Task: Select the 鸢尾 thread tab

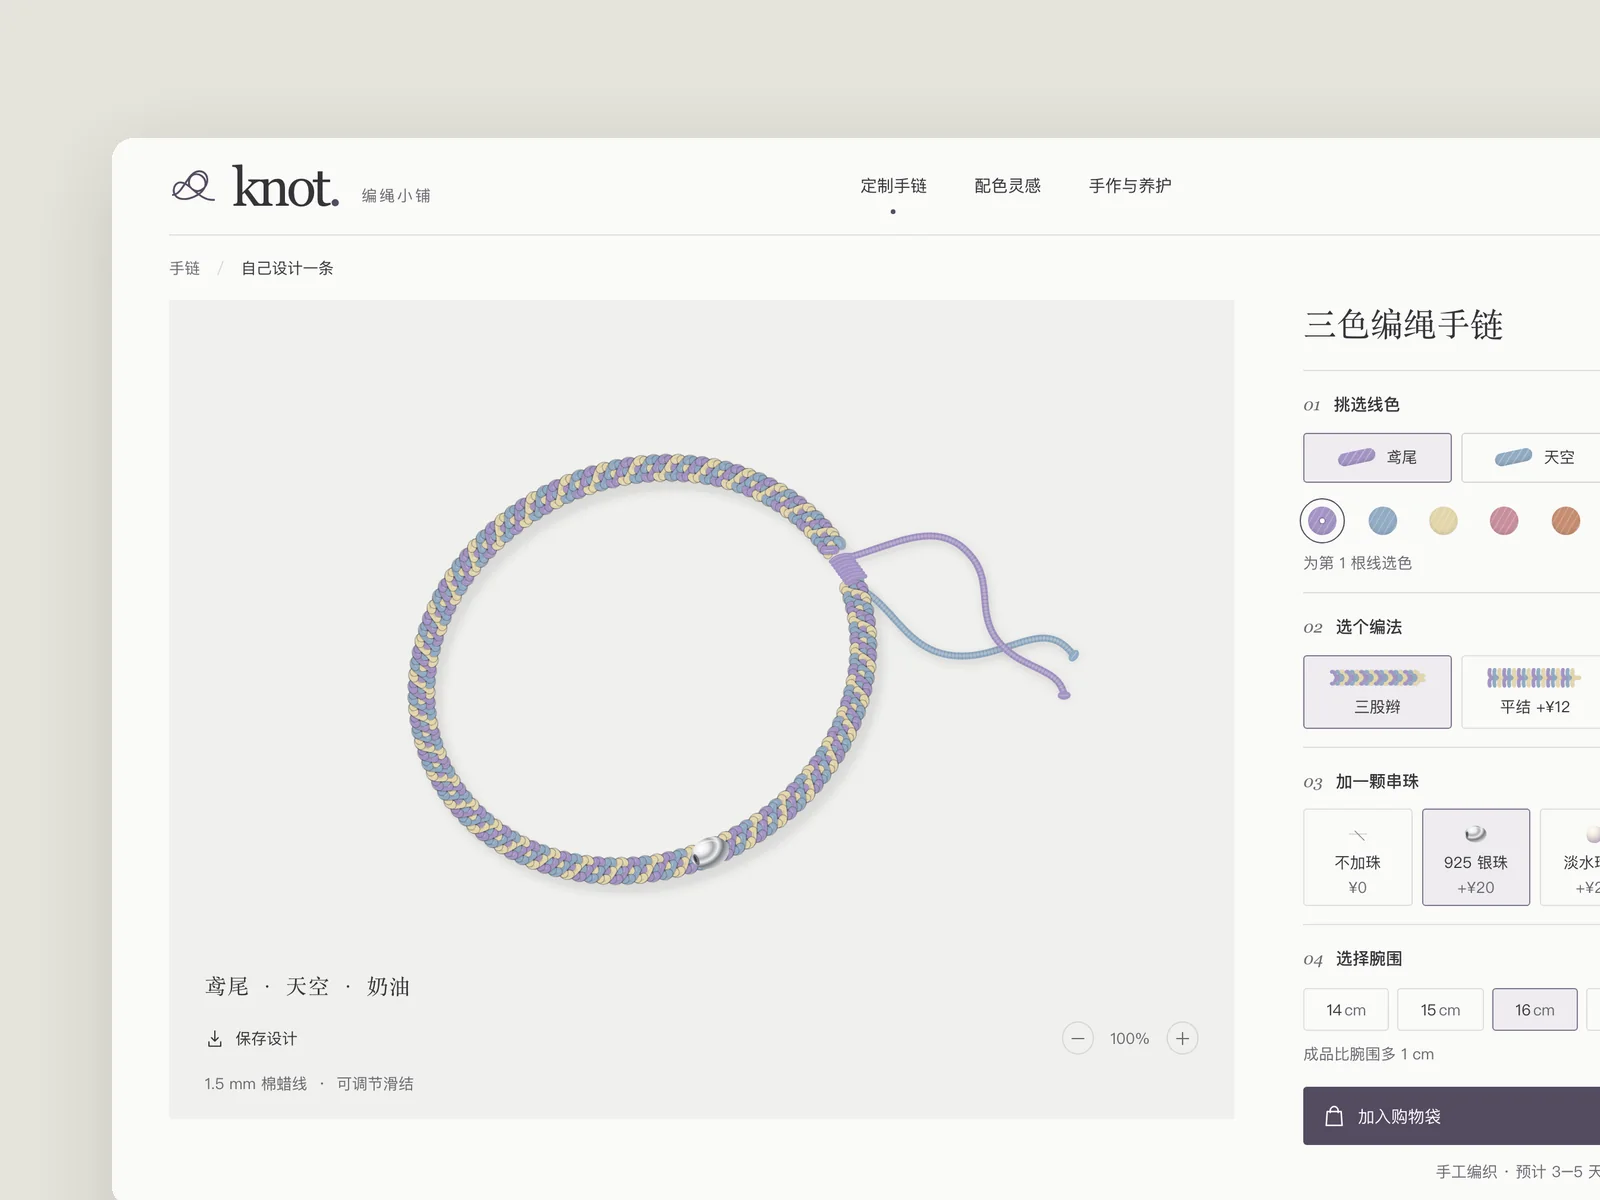Action: (1377, 457)
